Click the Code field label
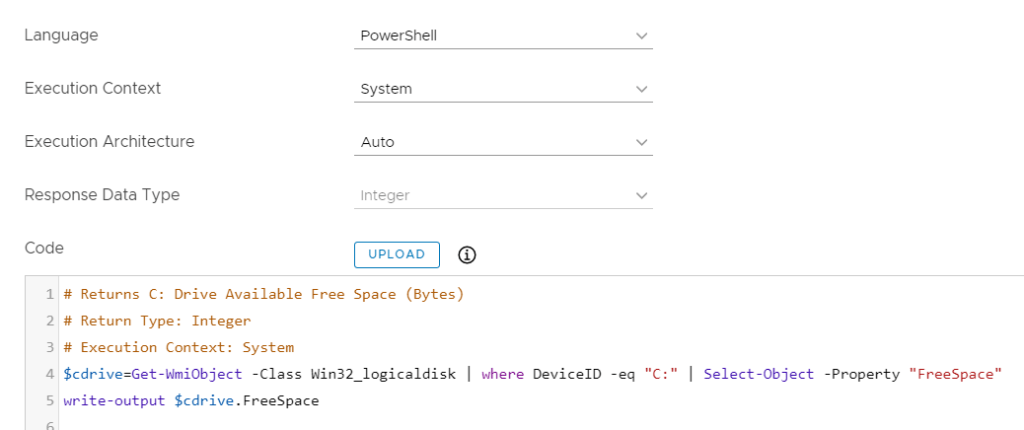Screen dimensions: 1024x430 pyautogui.click(x=44, y=248)
